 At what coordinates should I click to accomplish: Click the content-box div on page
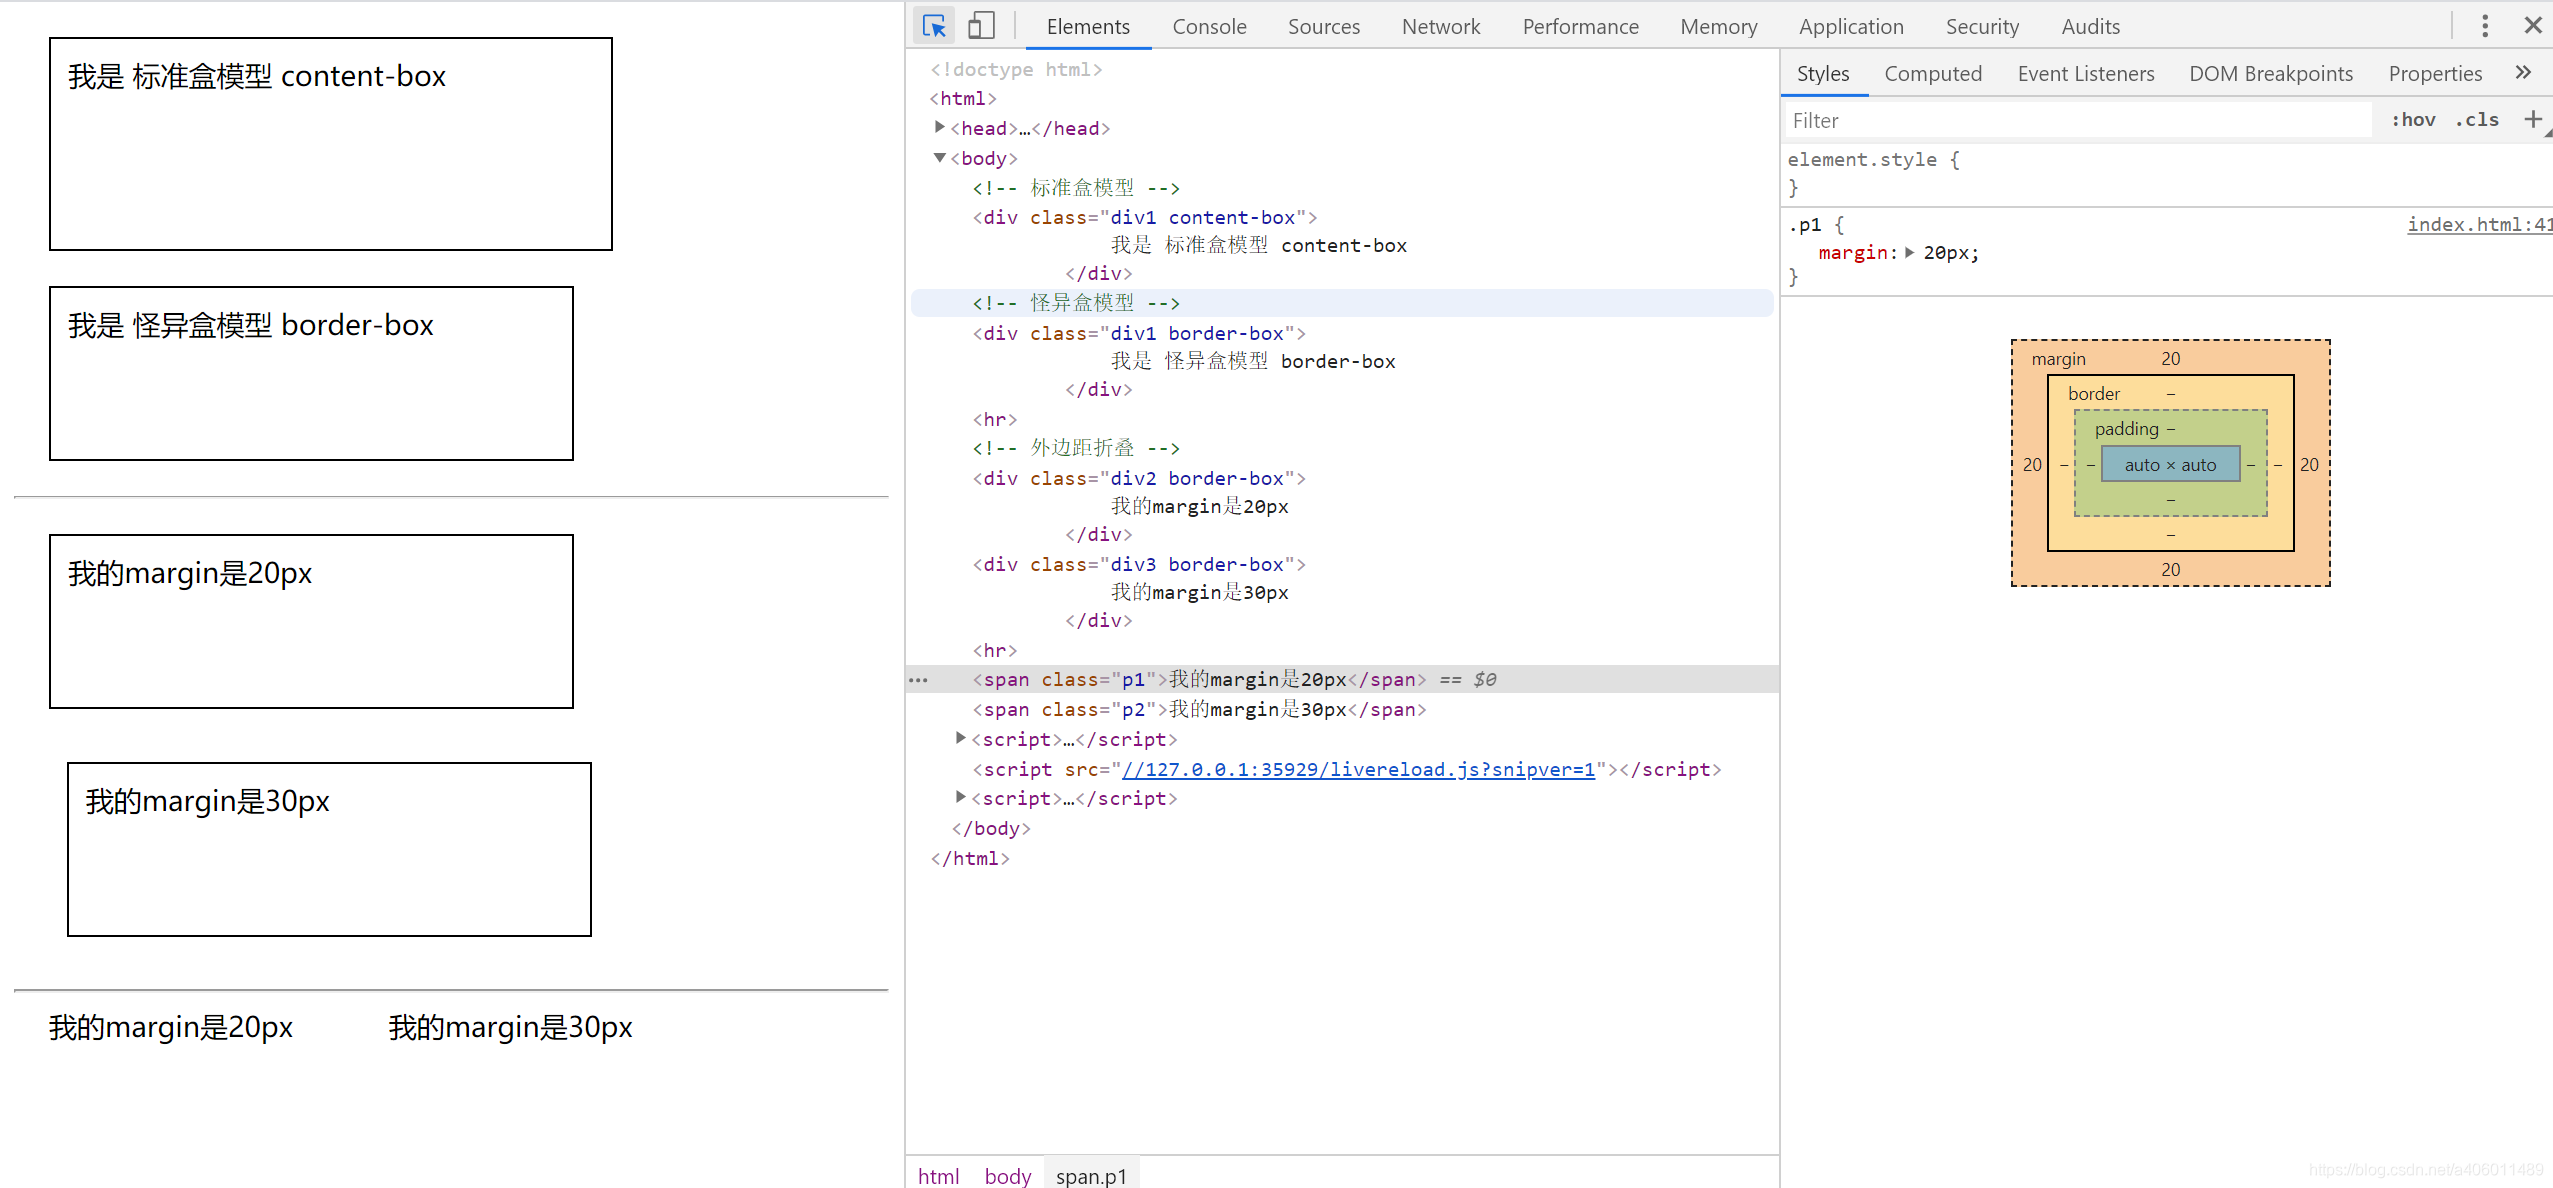[x=331, y=144]
